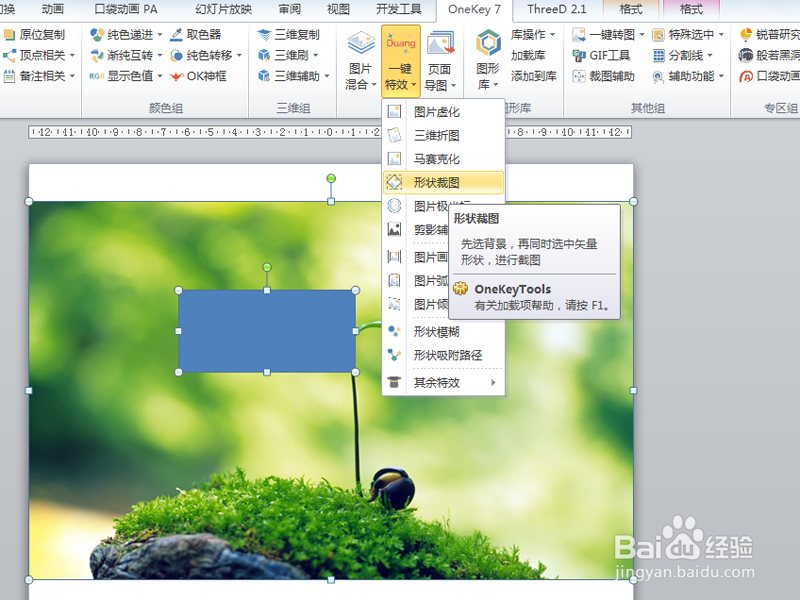Click the 添加到库 (Add to Library) button
Viewport: 800px width, 600px height.
(x=533, y=76)
